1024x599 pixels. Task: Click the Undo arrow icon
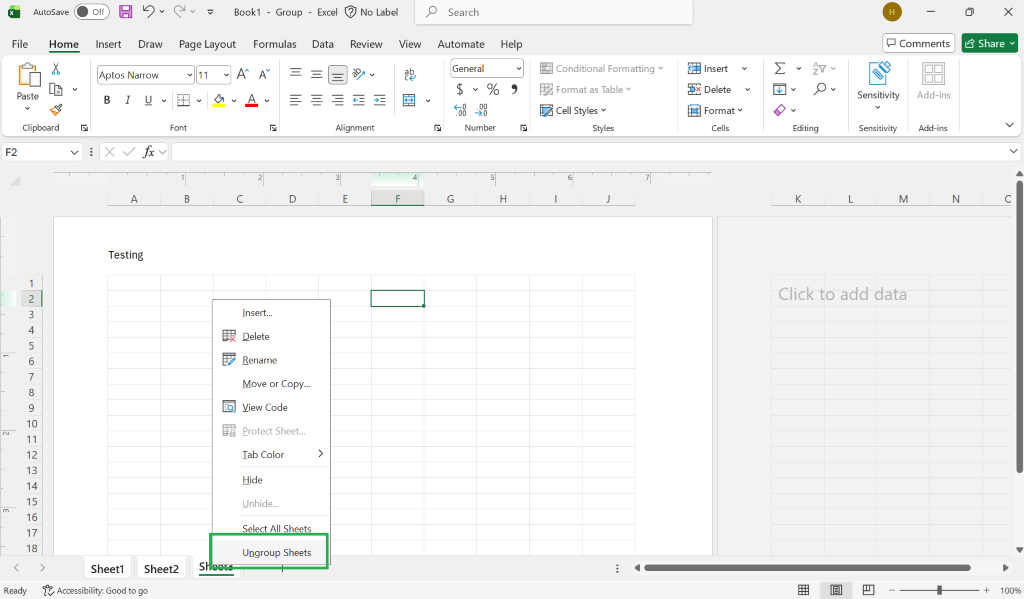coord(148,12)
